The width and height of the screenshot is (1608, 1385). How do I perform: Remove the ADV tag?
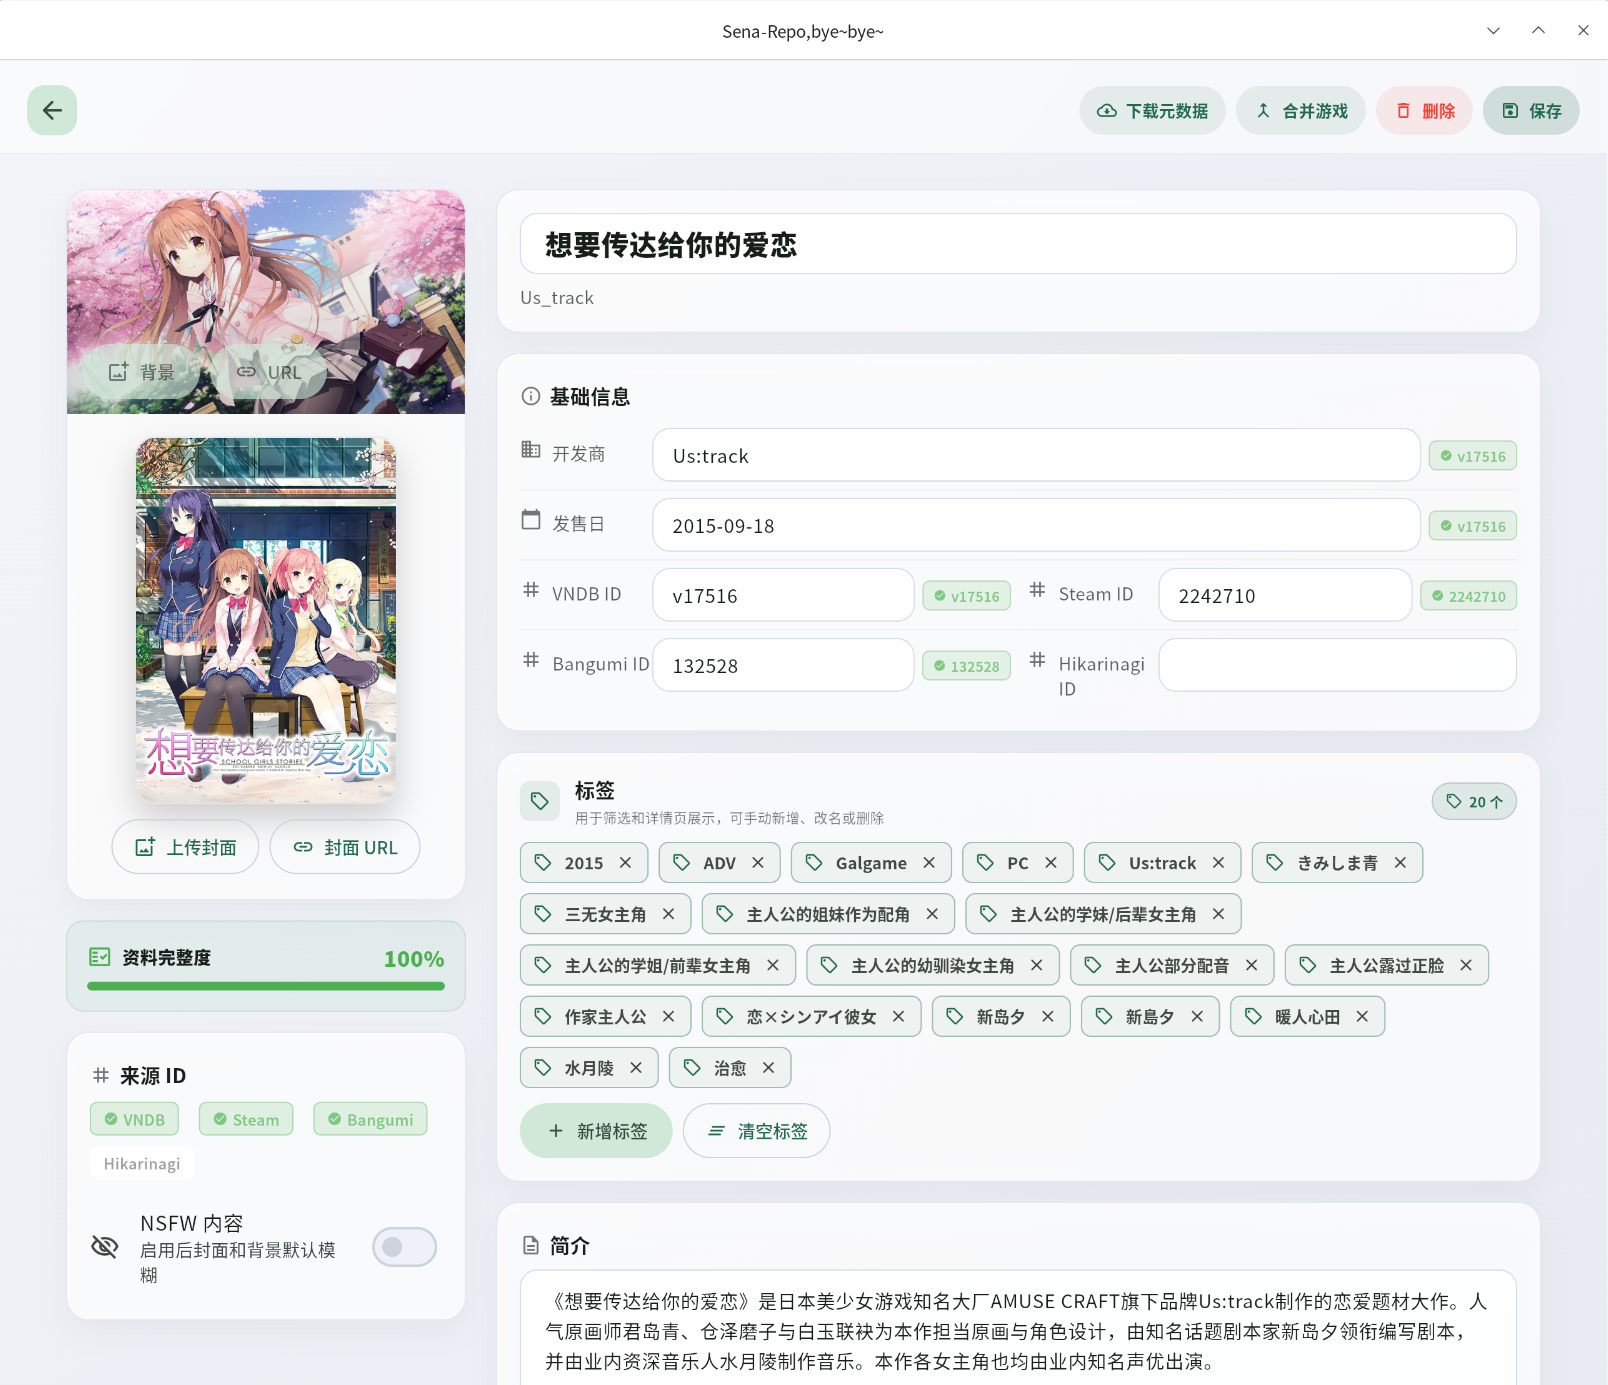click(758, 863)
